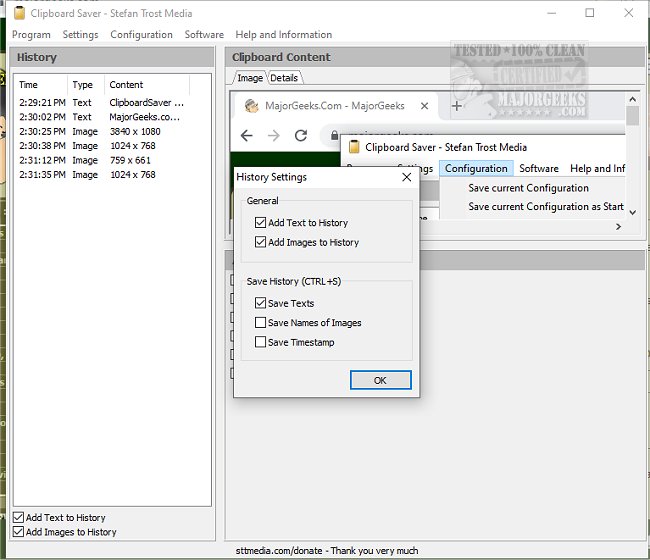This screenshot has width=650, height=560.
Task: Close the History Settings dialog
Action: click(406, 177)
